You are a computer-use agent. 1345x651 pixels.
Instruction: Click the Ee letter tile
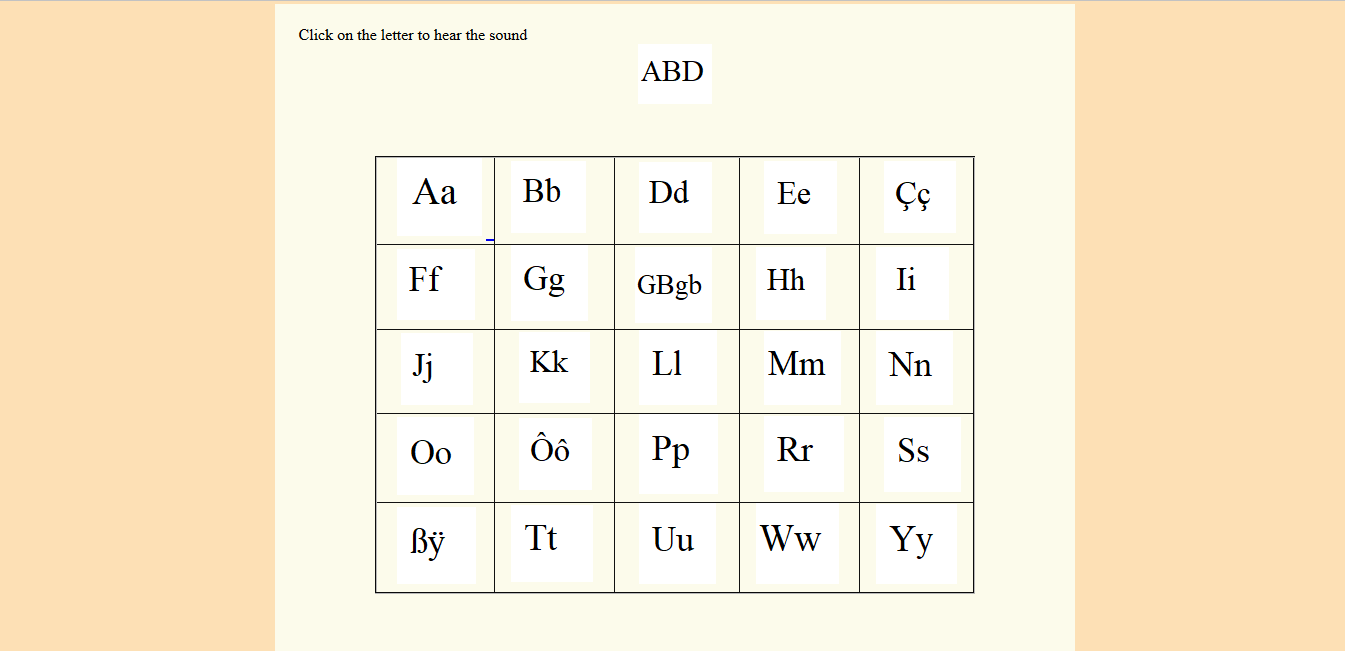800,197
